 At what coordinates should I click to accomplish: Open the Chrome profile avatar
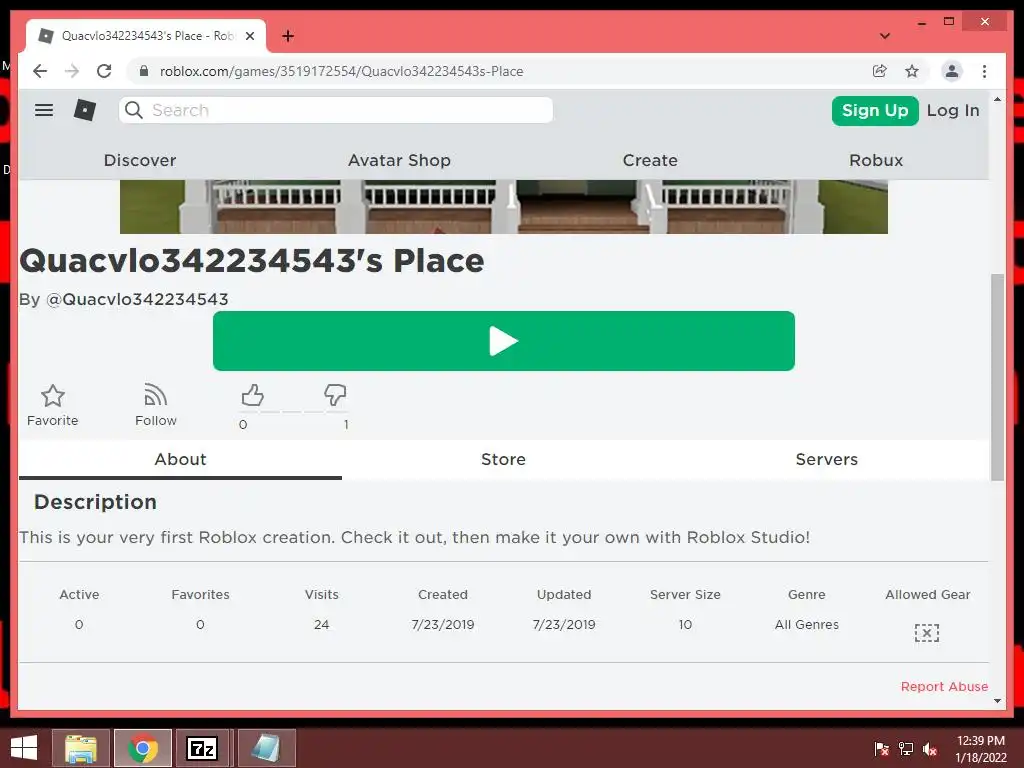[x=952, y=71]
